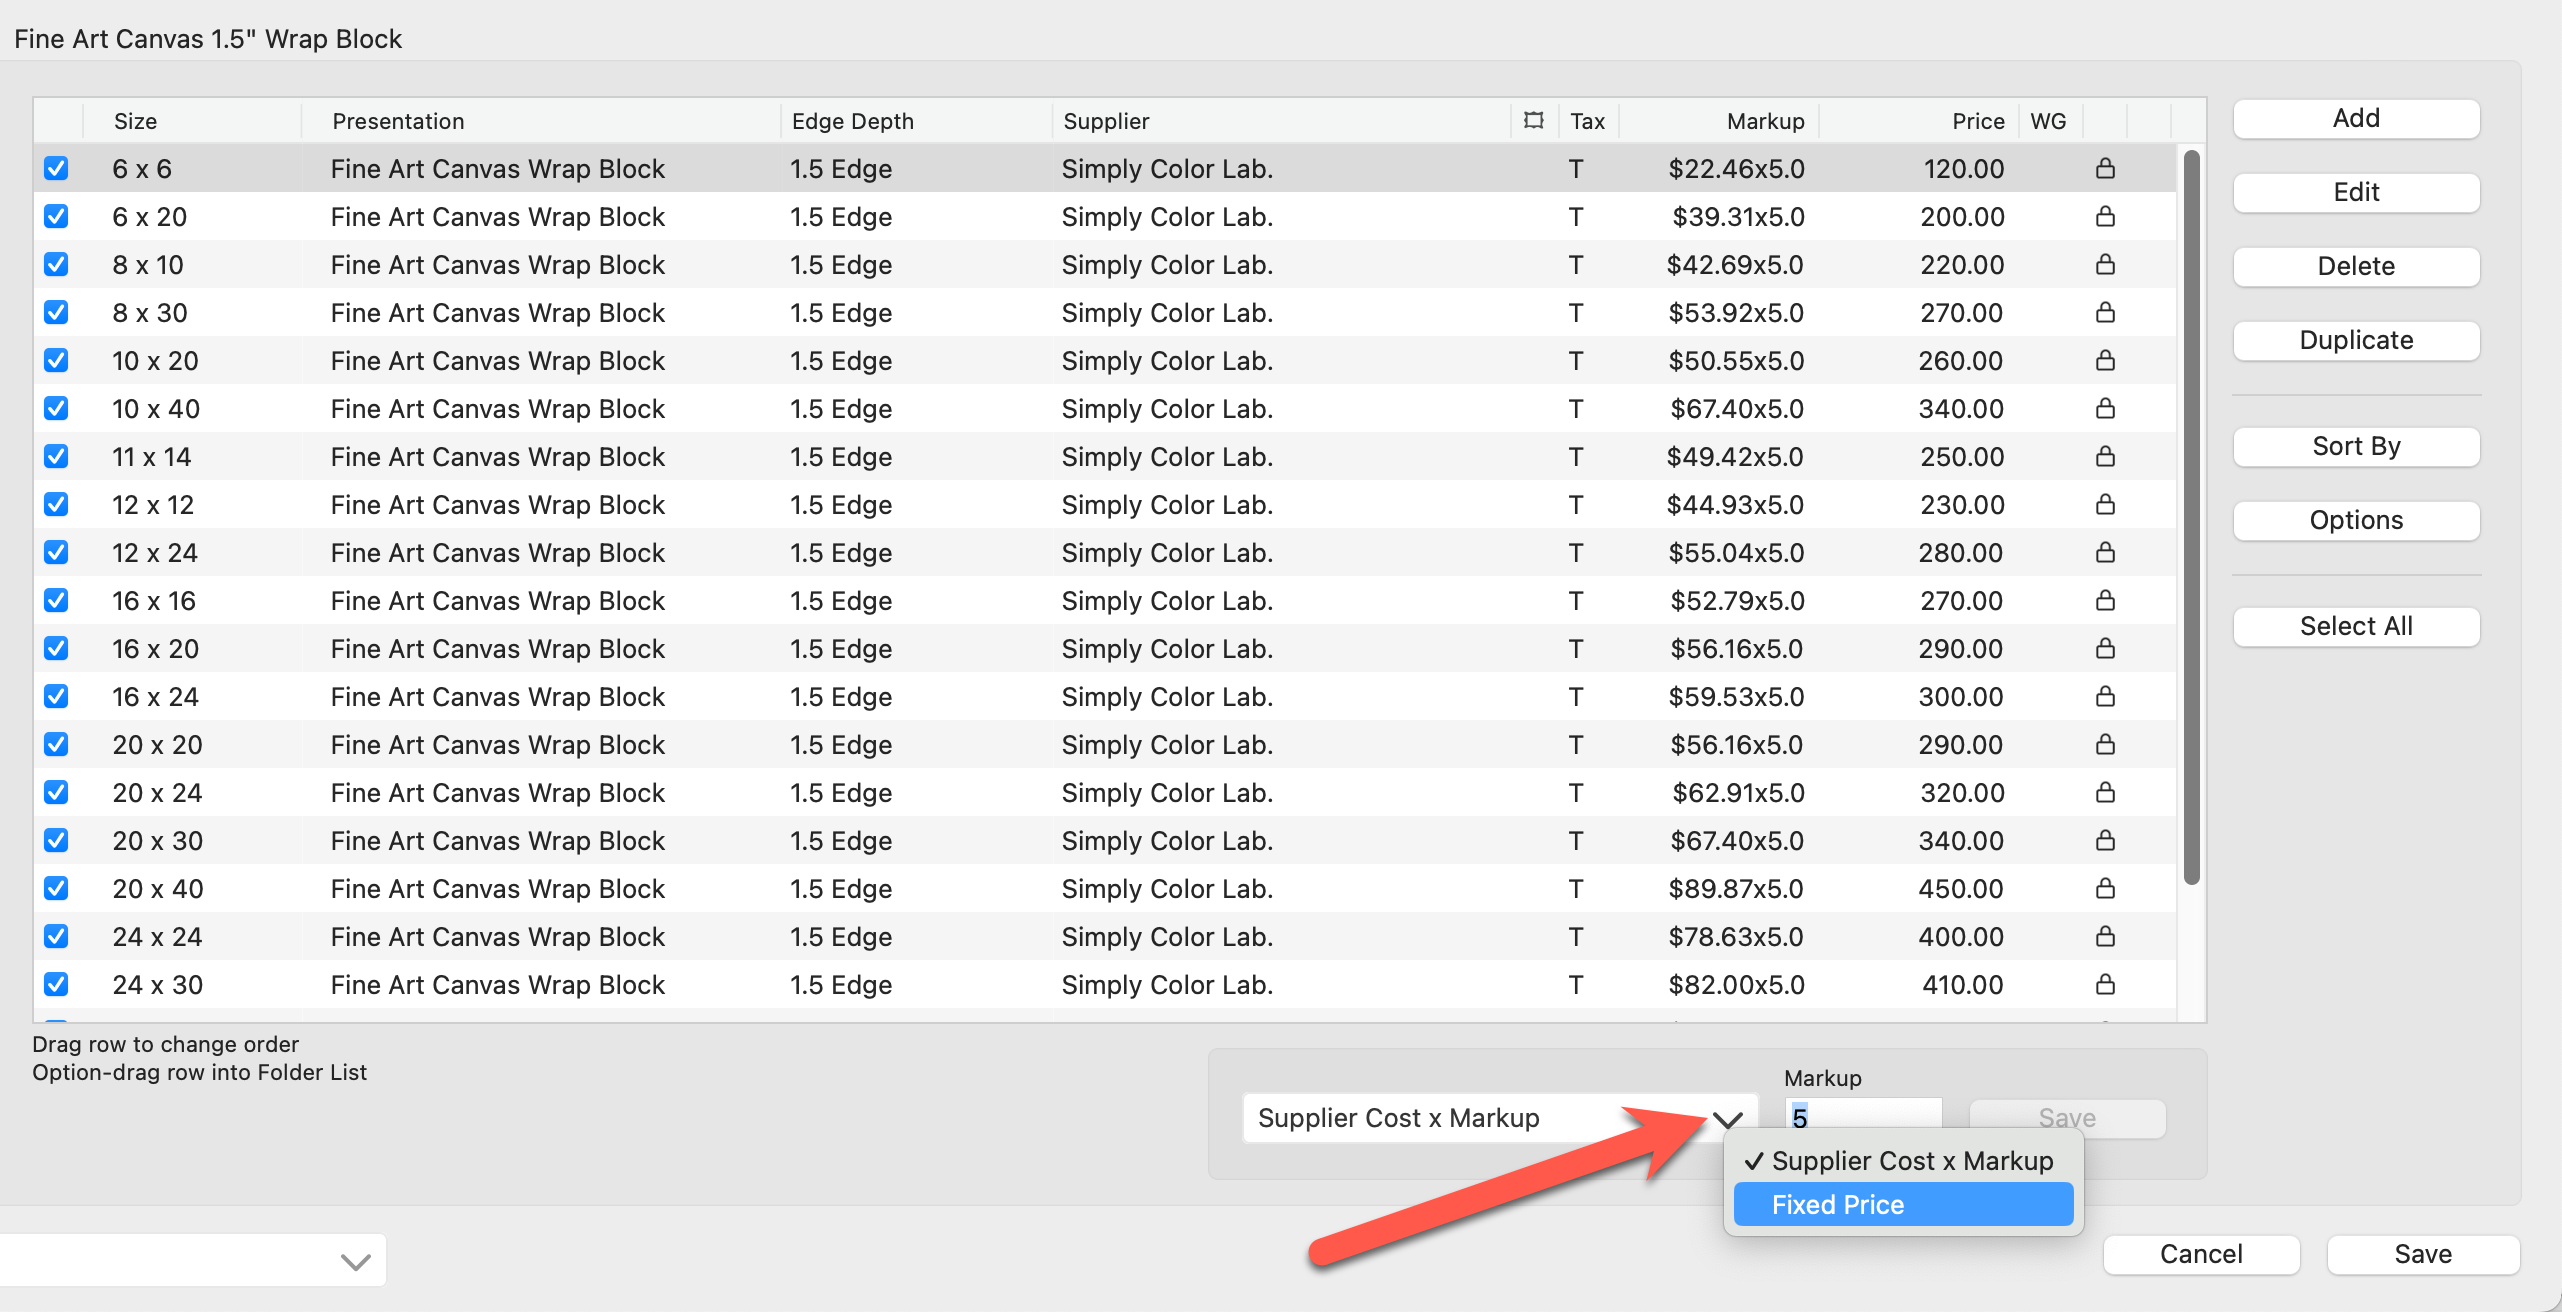Click the lock icon on the 16 x 20 row

2105,648
